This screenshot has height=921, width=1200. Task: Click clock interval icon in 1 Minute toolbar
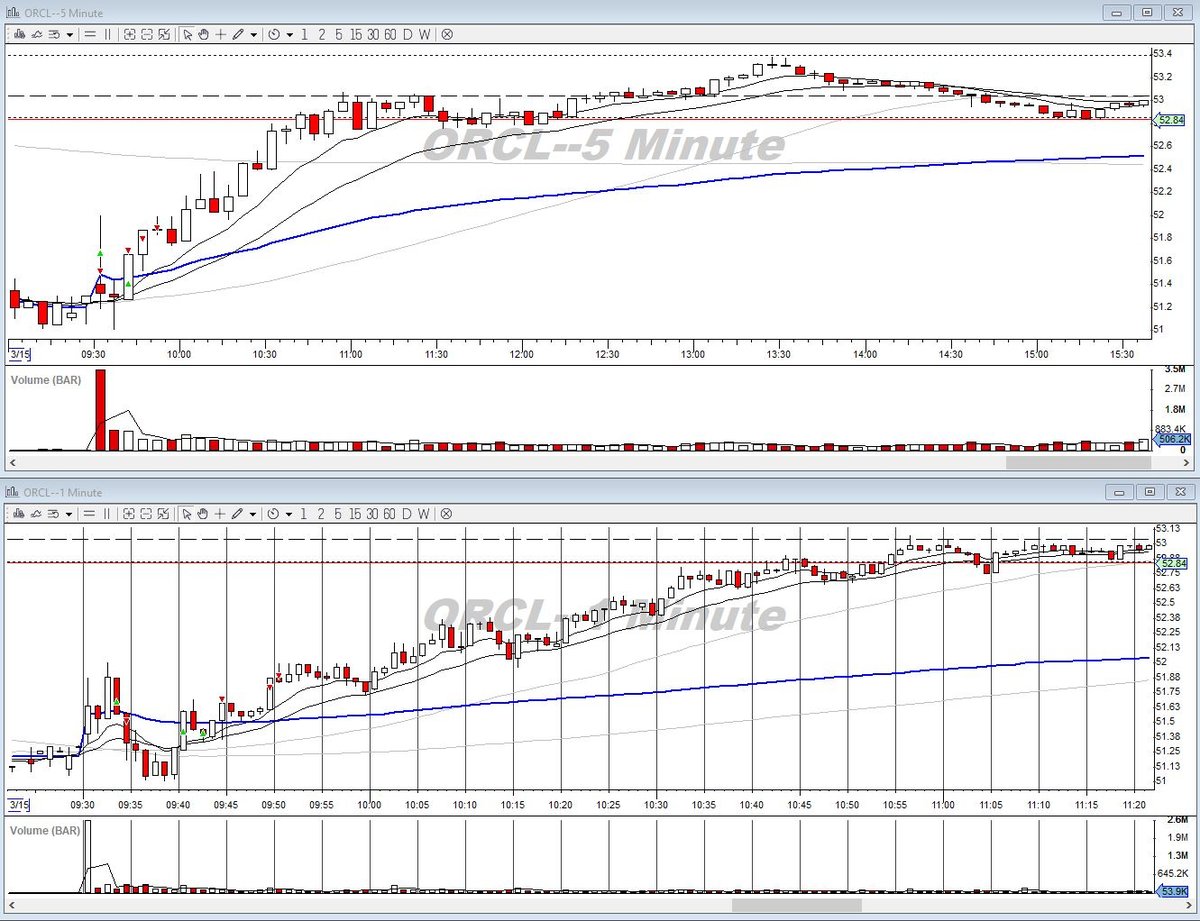273,513
